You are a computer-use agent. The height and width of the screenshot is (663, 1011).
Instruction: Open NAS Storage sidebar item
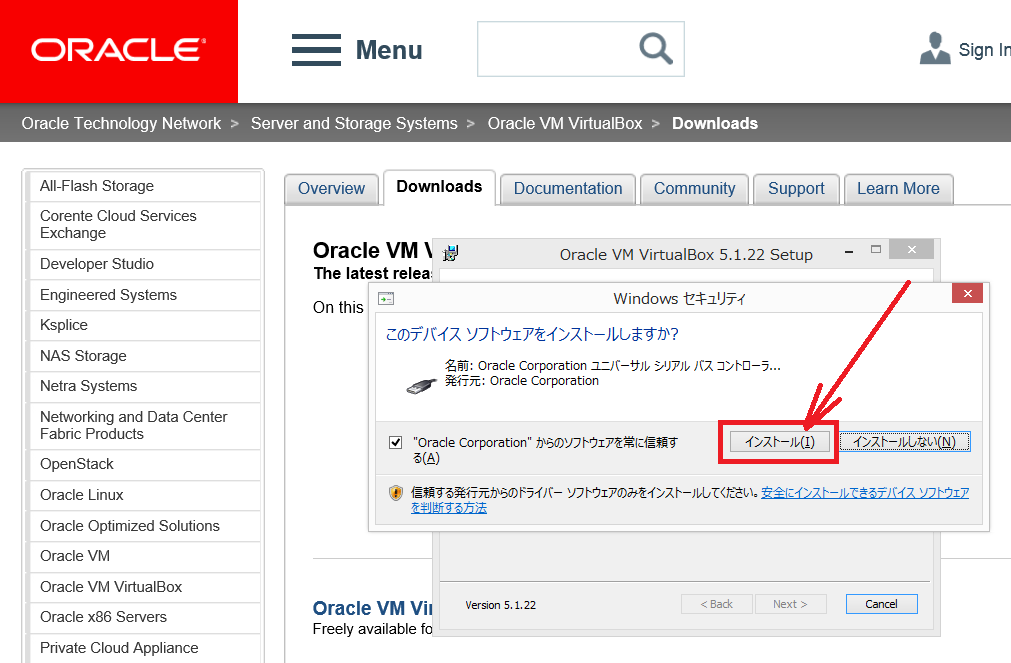[x=145, y=357]
